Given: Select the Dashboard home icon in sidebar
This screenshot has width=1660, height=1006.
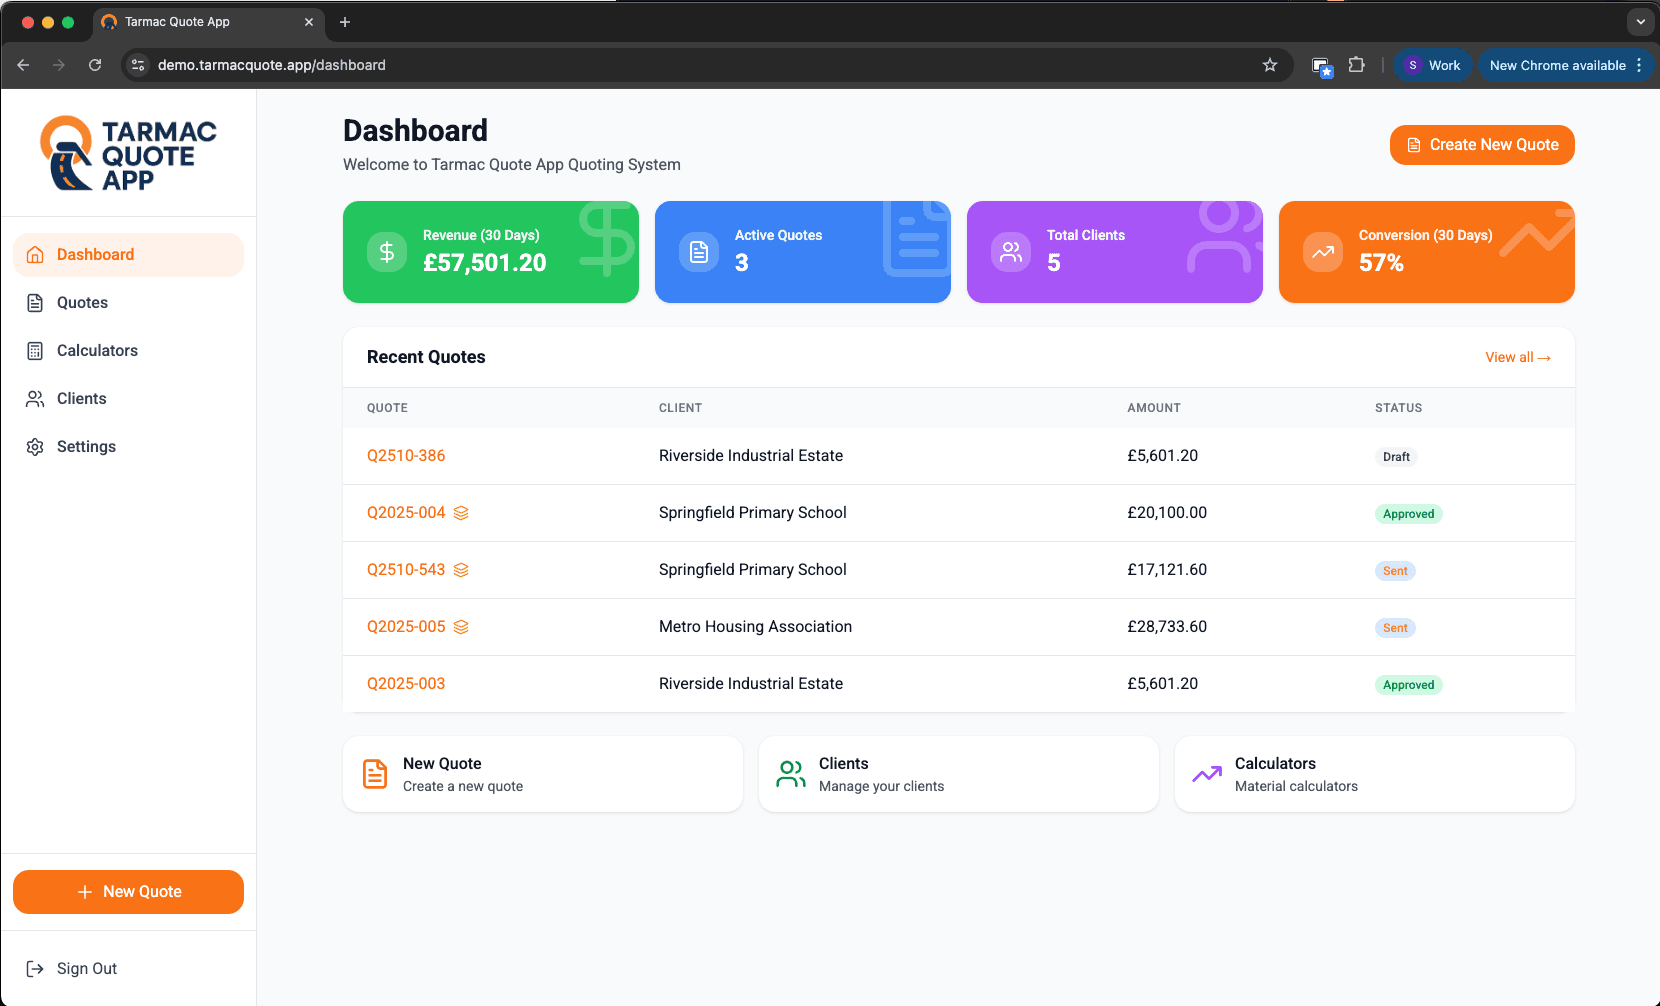Looking at the screenshot, I should [x=36, y=254].
